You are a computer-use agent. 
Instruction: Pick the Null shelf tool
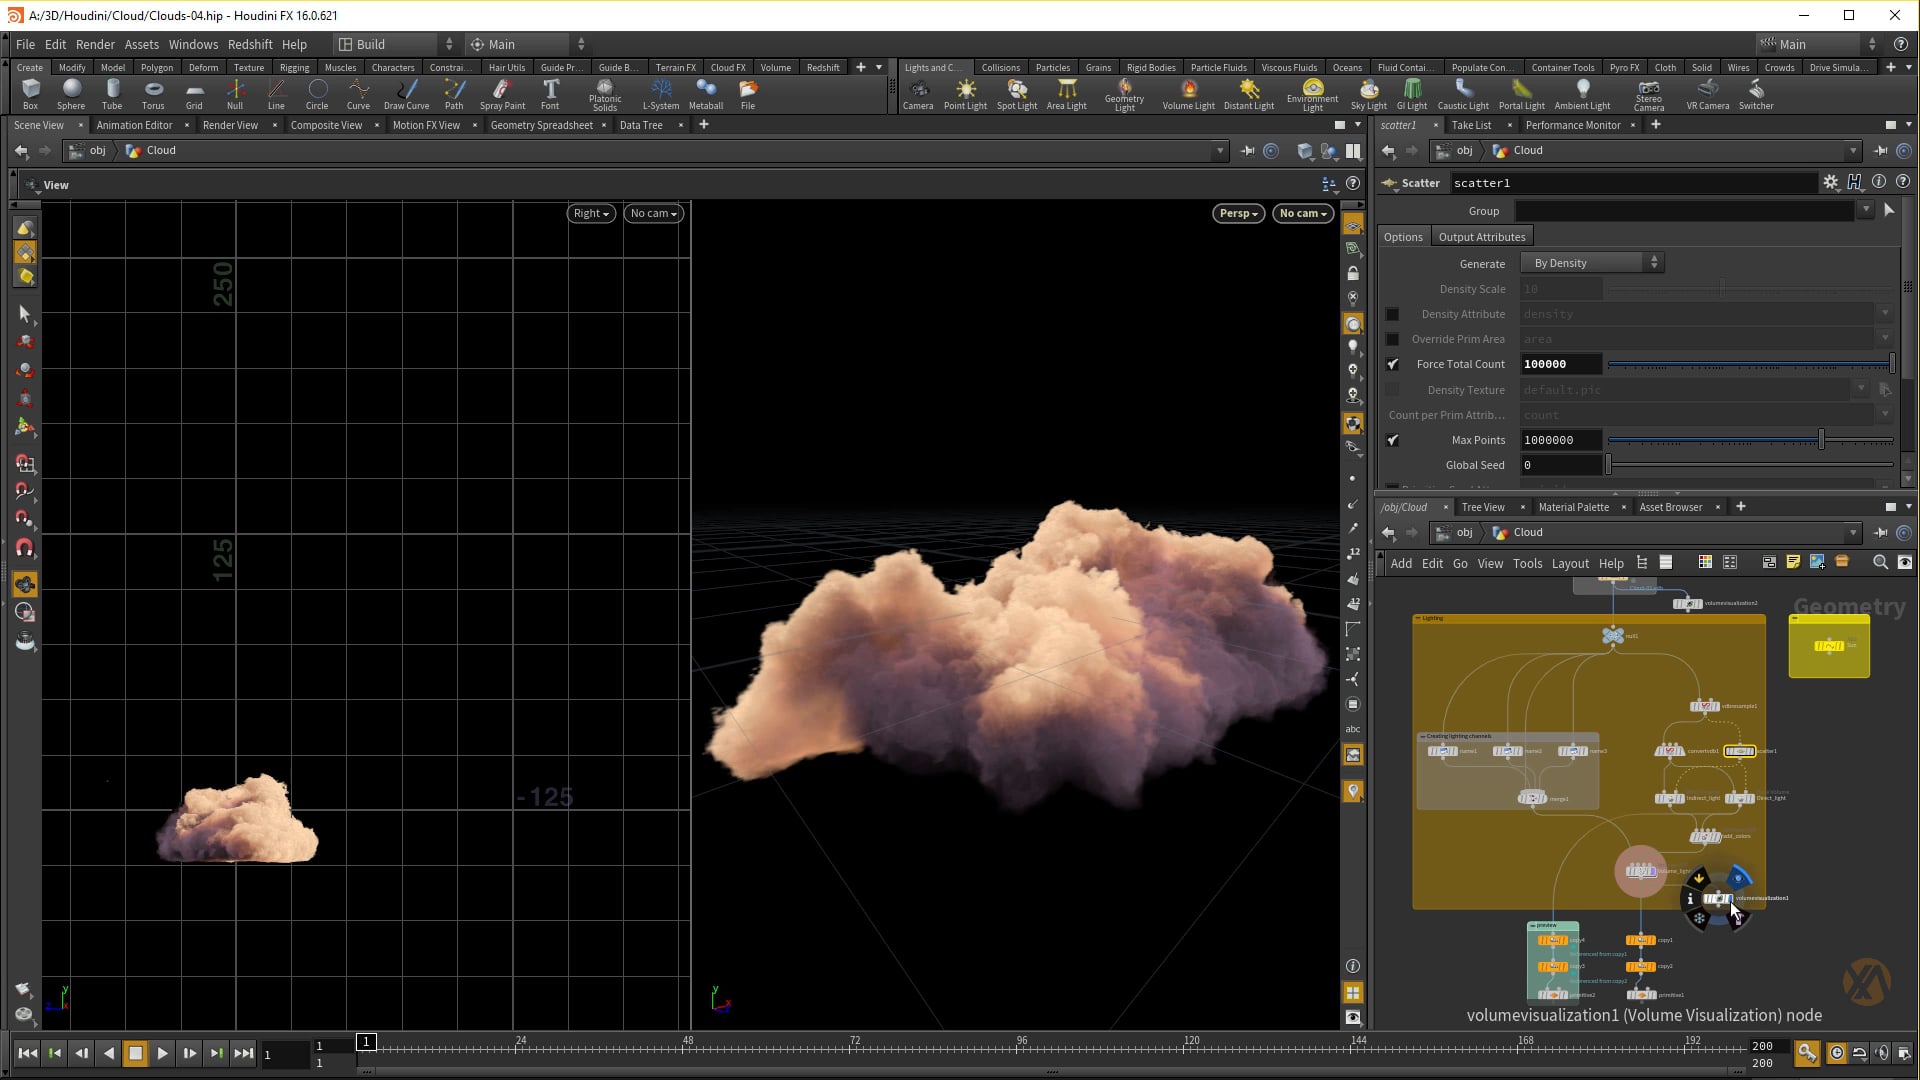[x=235, y=94]
